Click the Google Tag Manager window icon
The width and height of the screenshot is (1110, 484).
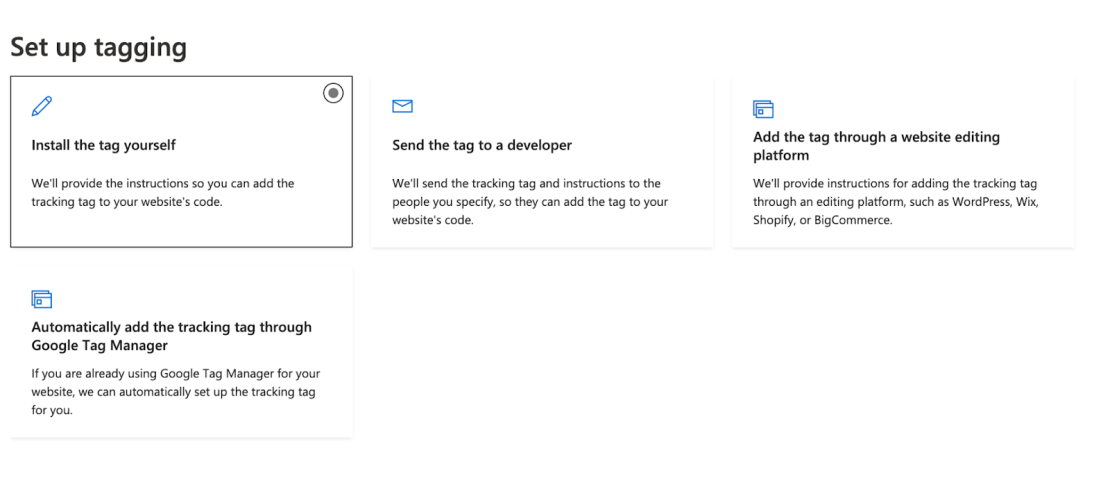[x=42, y=299]
